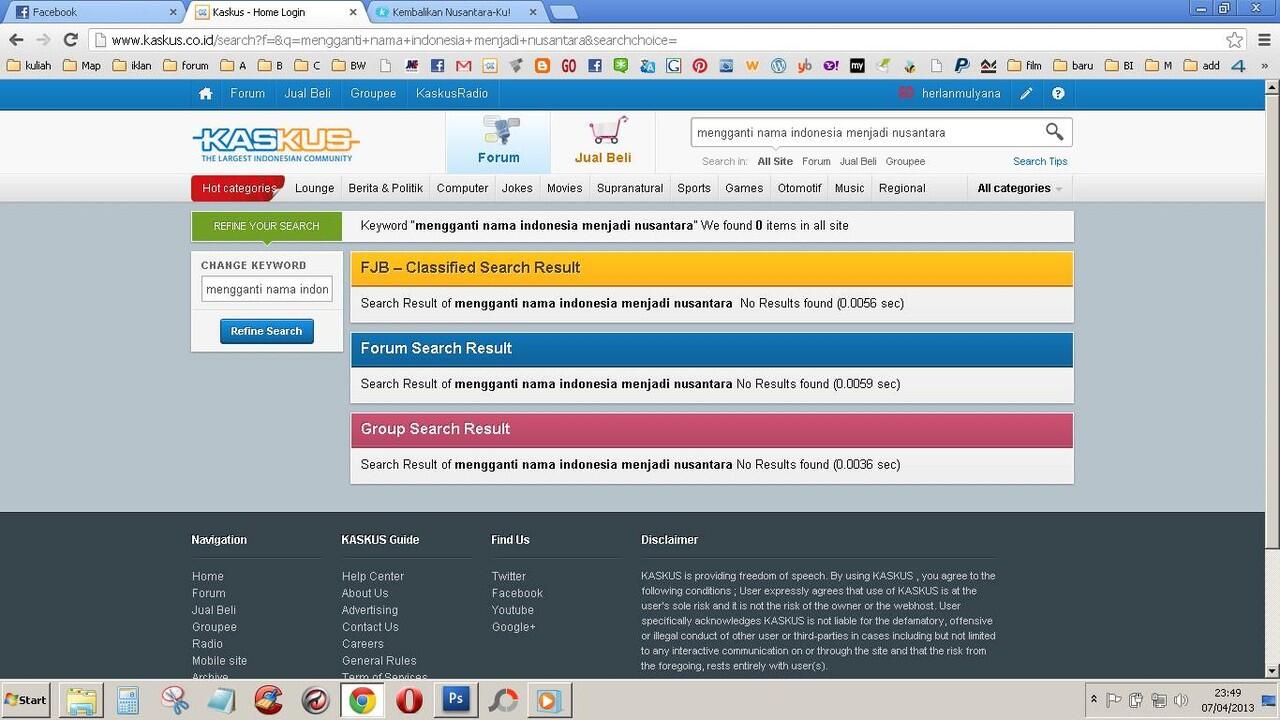Open the 4shared bookmark icon
The width and height of the screenshot is (1280, 720).
tap(1238, 66)
